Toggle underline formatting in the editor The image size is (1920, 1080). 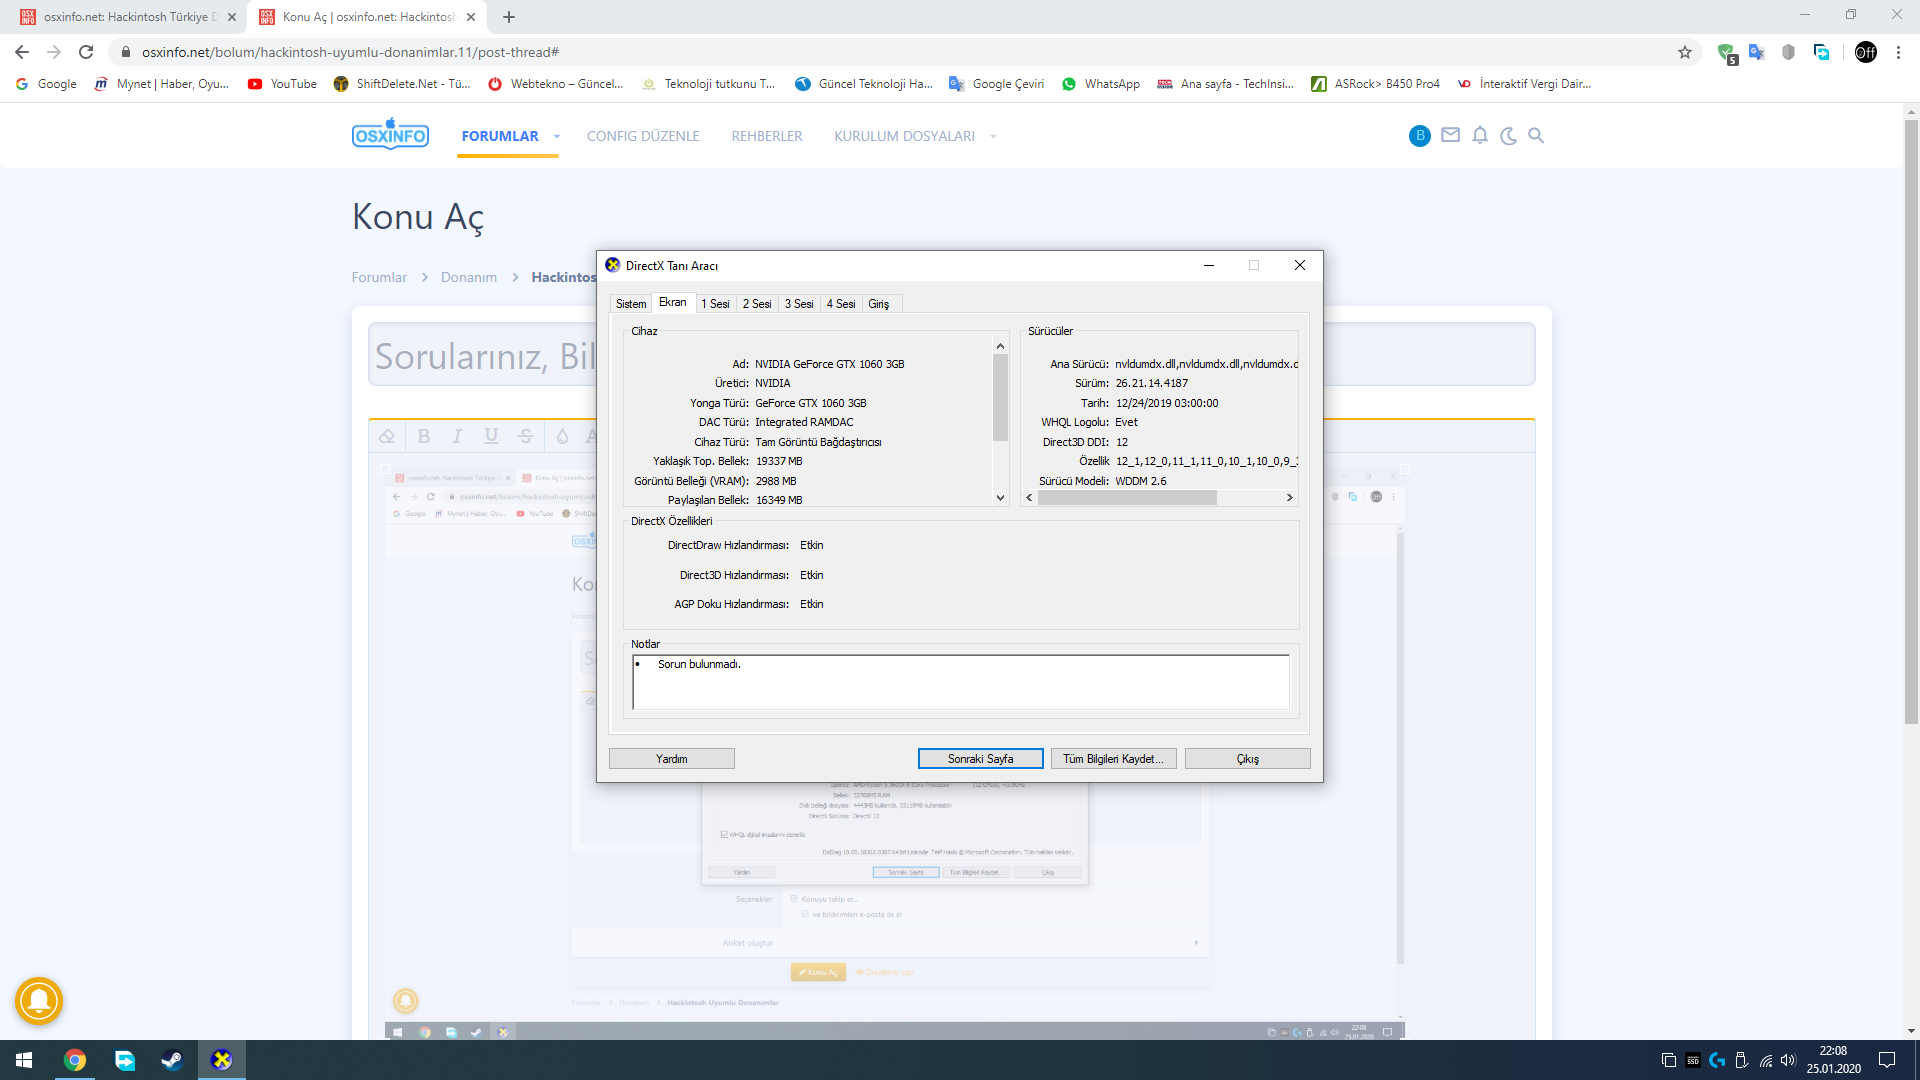pyautogui.click(x=491, y=436)
